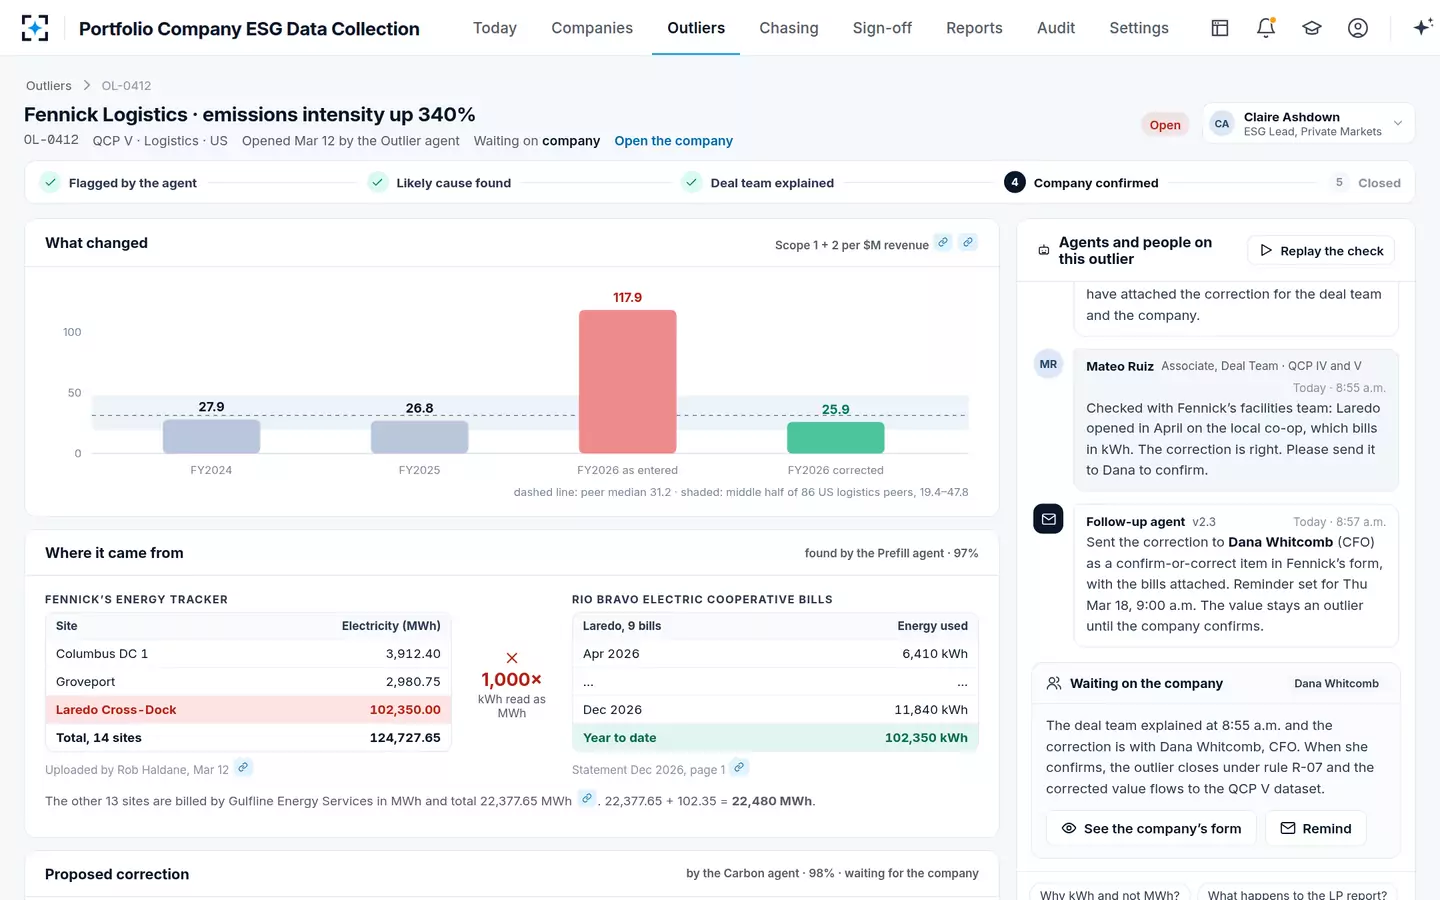Image resolution: width=1440 pixels, height=900 pixels.
Task: Select the Company confirmed step
Action: [x=1082, y=183]
